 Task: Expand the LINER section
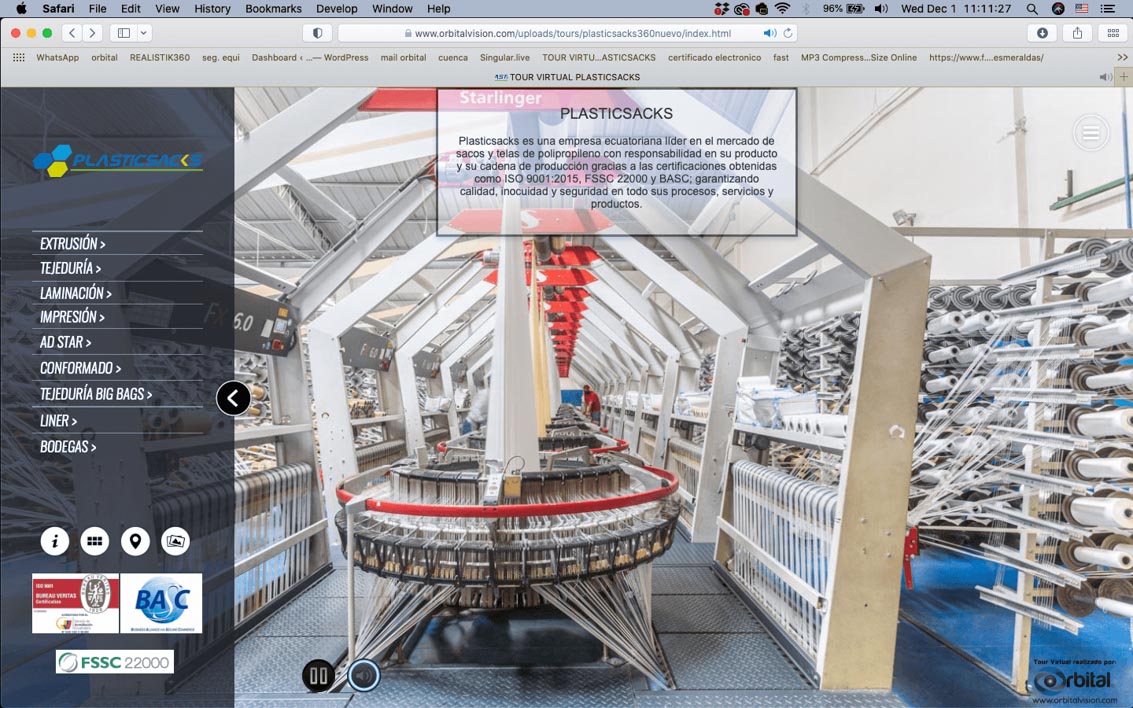pyautogui.click(x=59, y=420)
